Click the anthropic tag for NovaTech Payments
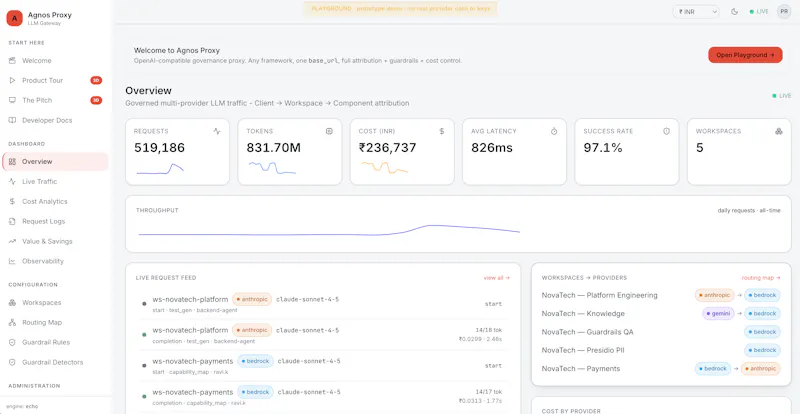This screenshot has height=414, width=800. [x=761, y=369]
